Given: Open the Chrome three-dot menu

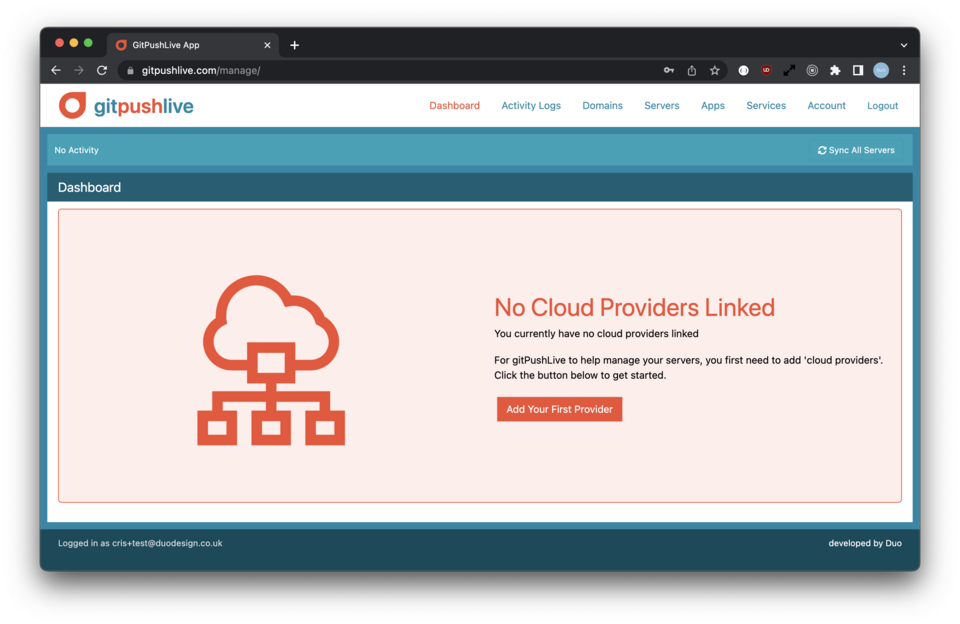Looking at the screenshot, I should 904,70.
